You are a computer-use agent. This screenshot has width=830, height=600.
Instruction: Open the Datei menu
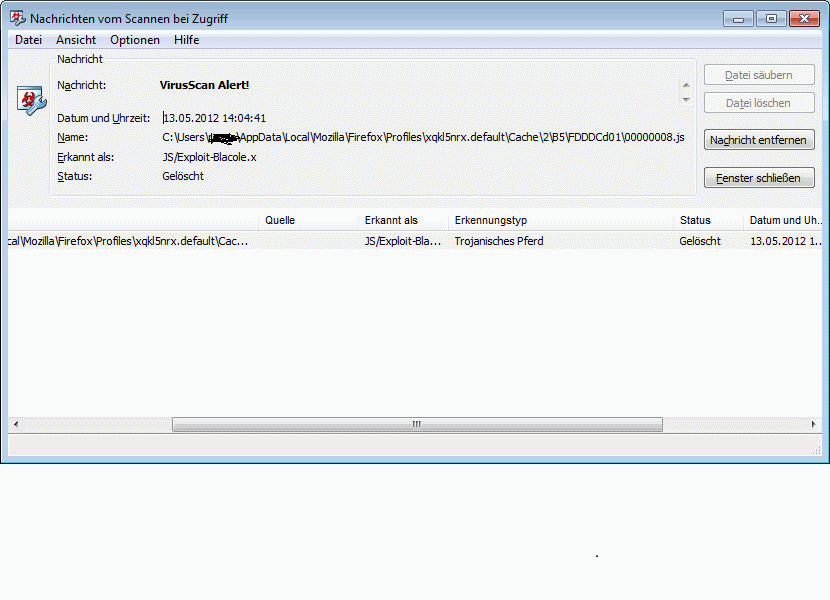pyautogui.click(x=28, y=40)
